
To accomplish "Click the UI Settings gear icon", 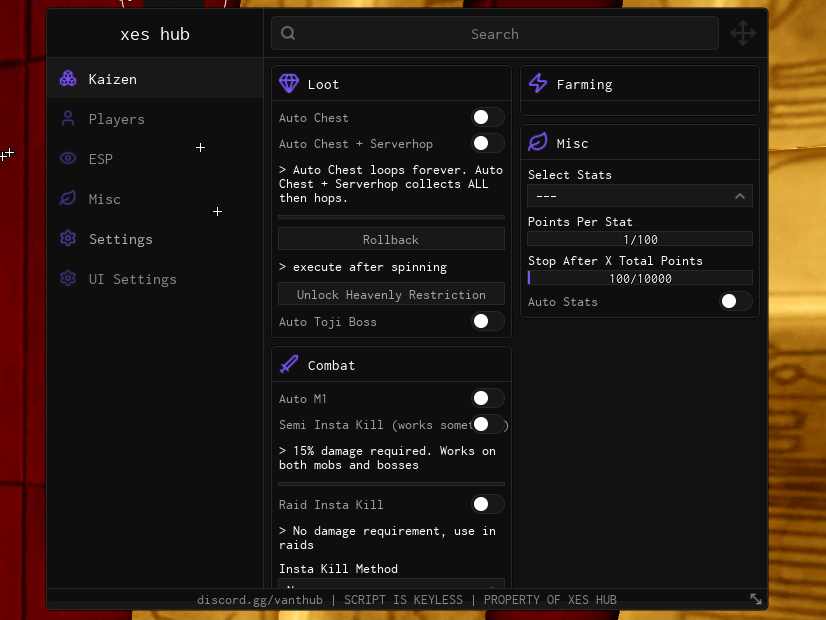I will 68,278.
